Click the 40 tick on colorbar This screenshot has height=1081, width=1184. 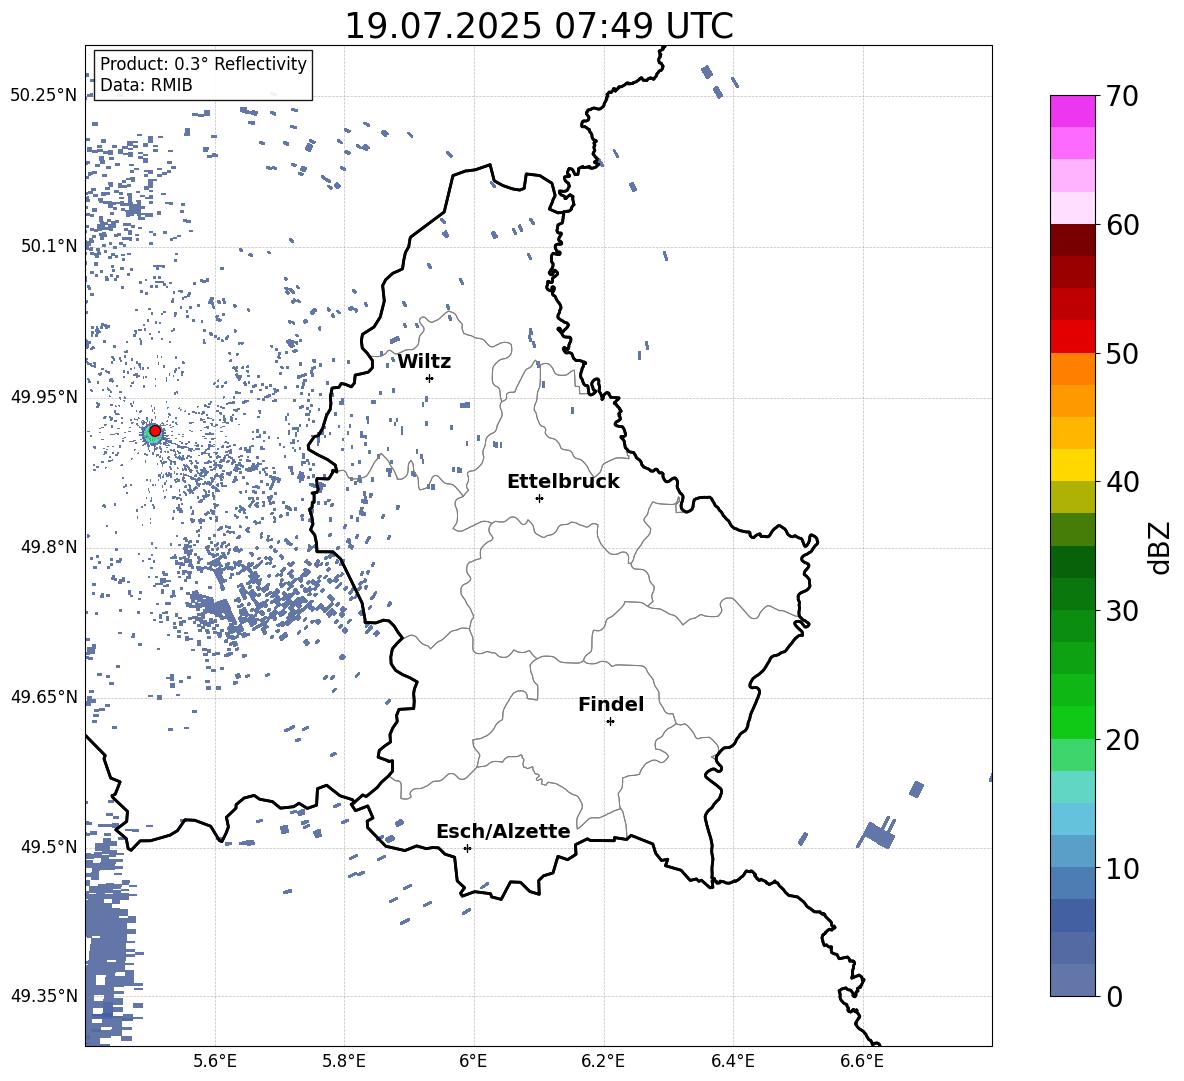click(1121, 482)
